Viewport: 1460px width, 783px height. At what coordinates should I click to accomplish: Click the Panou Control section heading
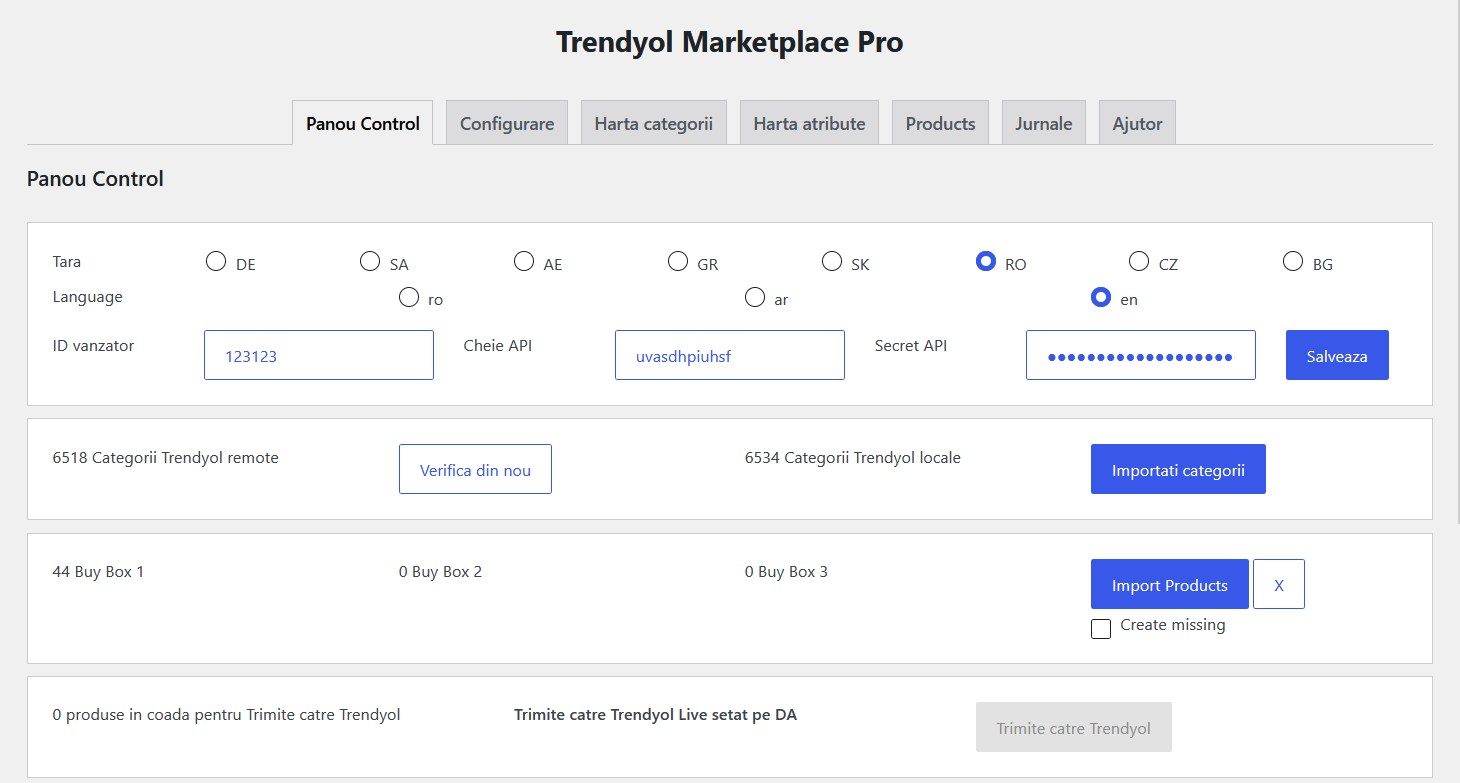[x=95, y=179]
